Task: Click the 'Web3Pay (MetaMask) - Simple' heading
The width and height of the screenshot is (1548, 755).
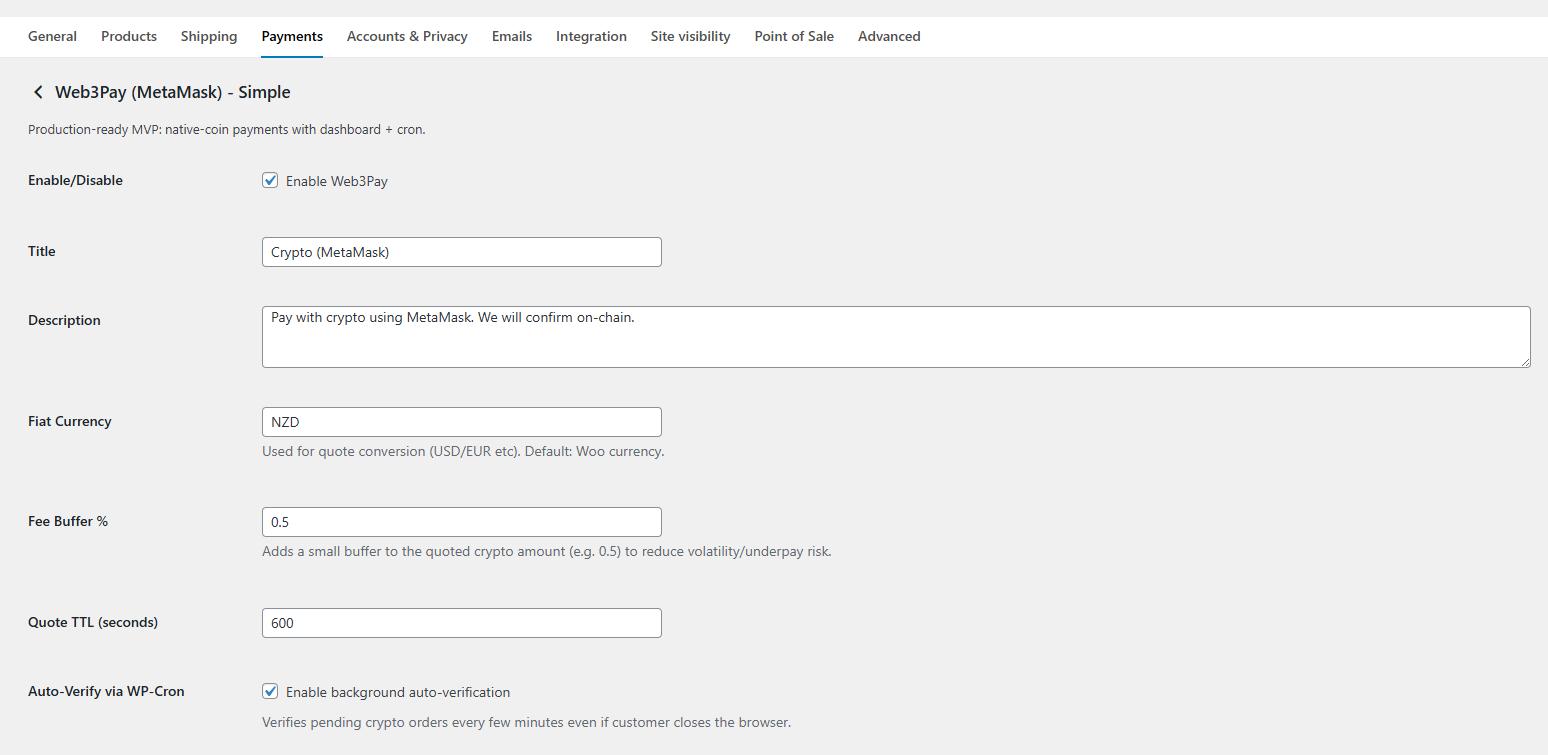Action: (173, 92)
